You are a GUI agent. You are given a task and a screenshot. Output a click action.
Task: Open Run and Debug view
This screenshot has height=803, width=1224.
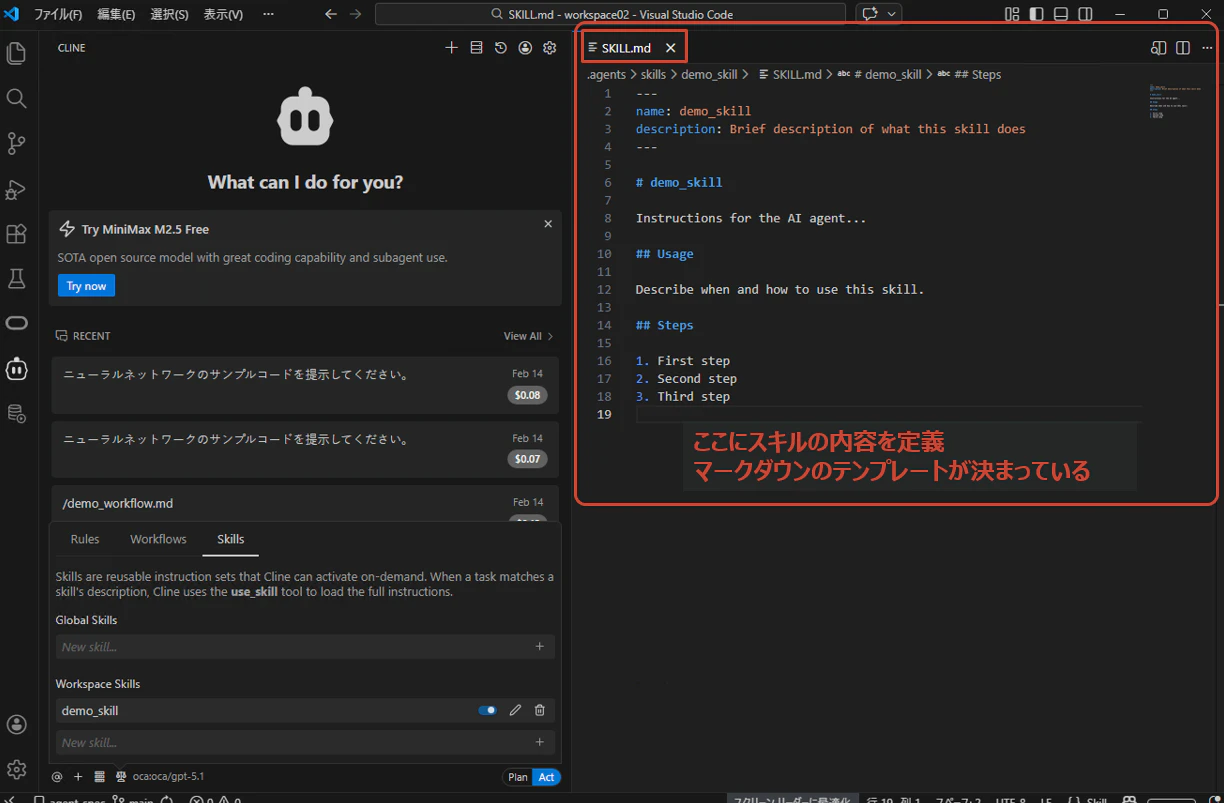pyautogui.click(x=16, y=189)
